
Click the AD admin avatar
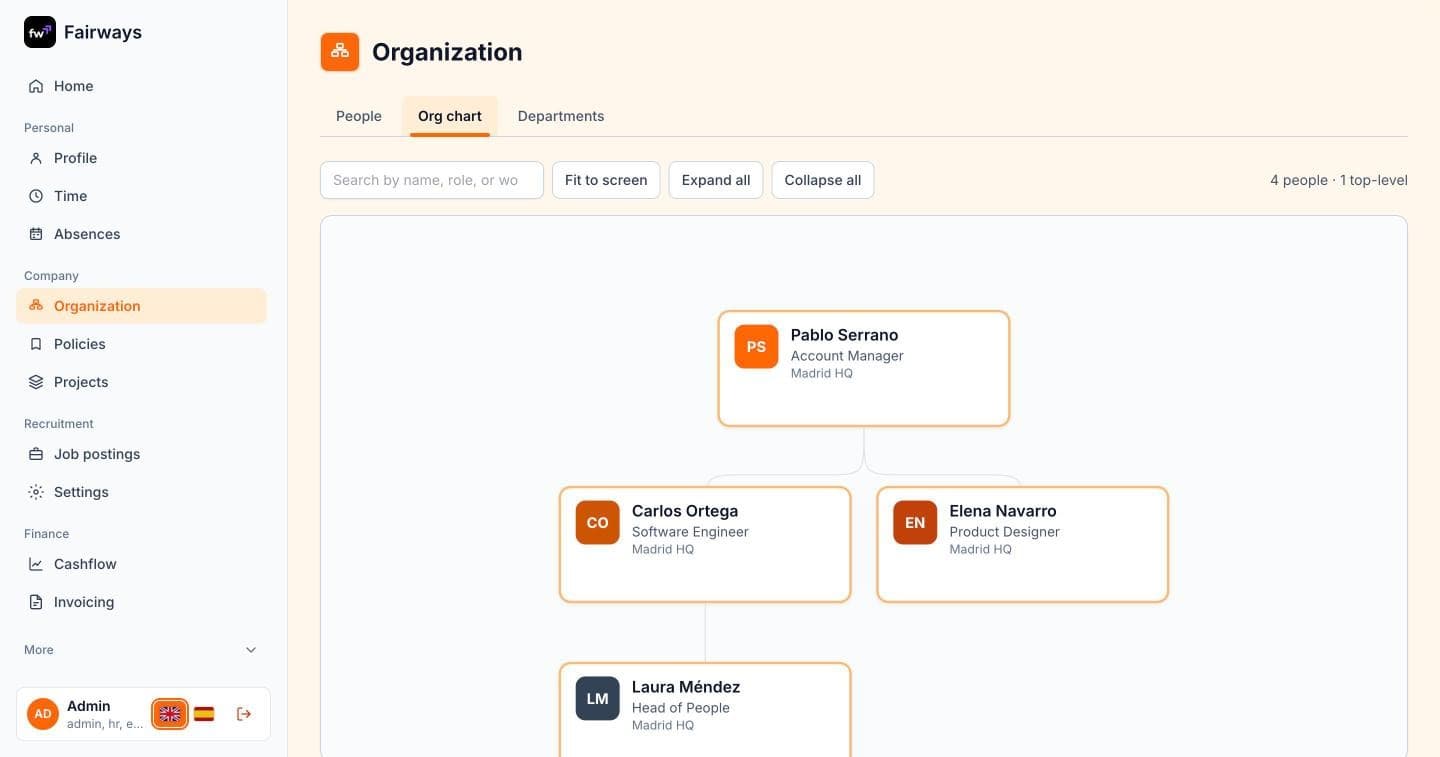[x=43, y=714]
